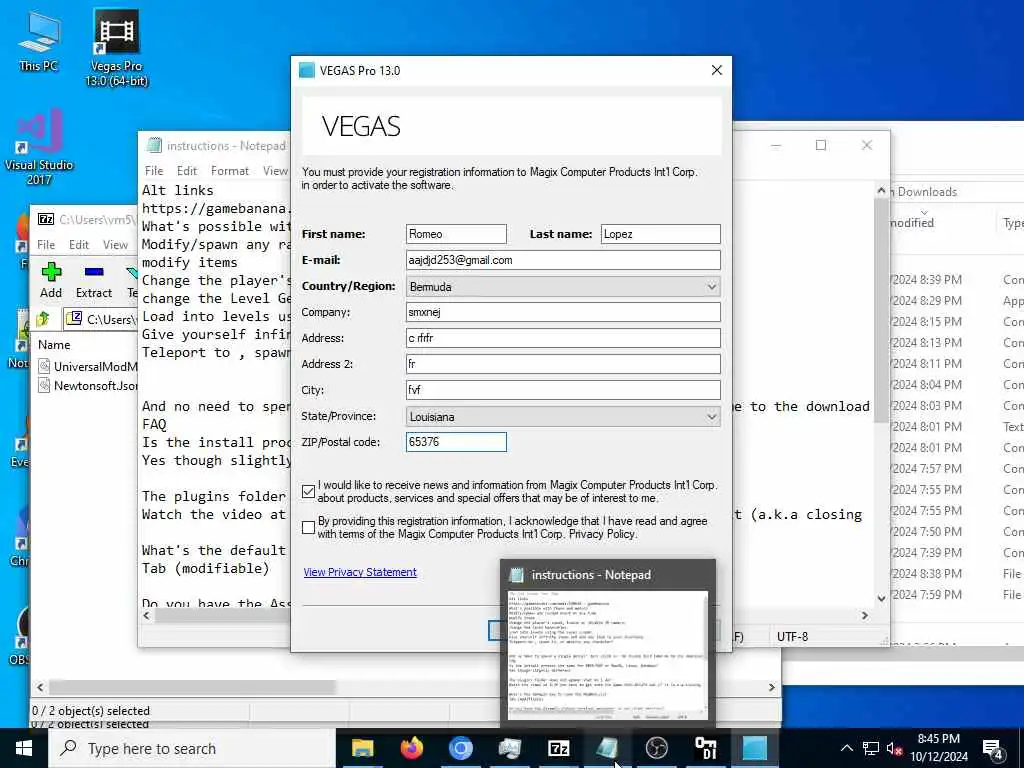Image resolution: width=1024 pixels, height=768 pixels.
Task: Check the privacy policy agreement checkbox
Action: pos(309,528)
